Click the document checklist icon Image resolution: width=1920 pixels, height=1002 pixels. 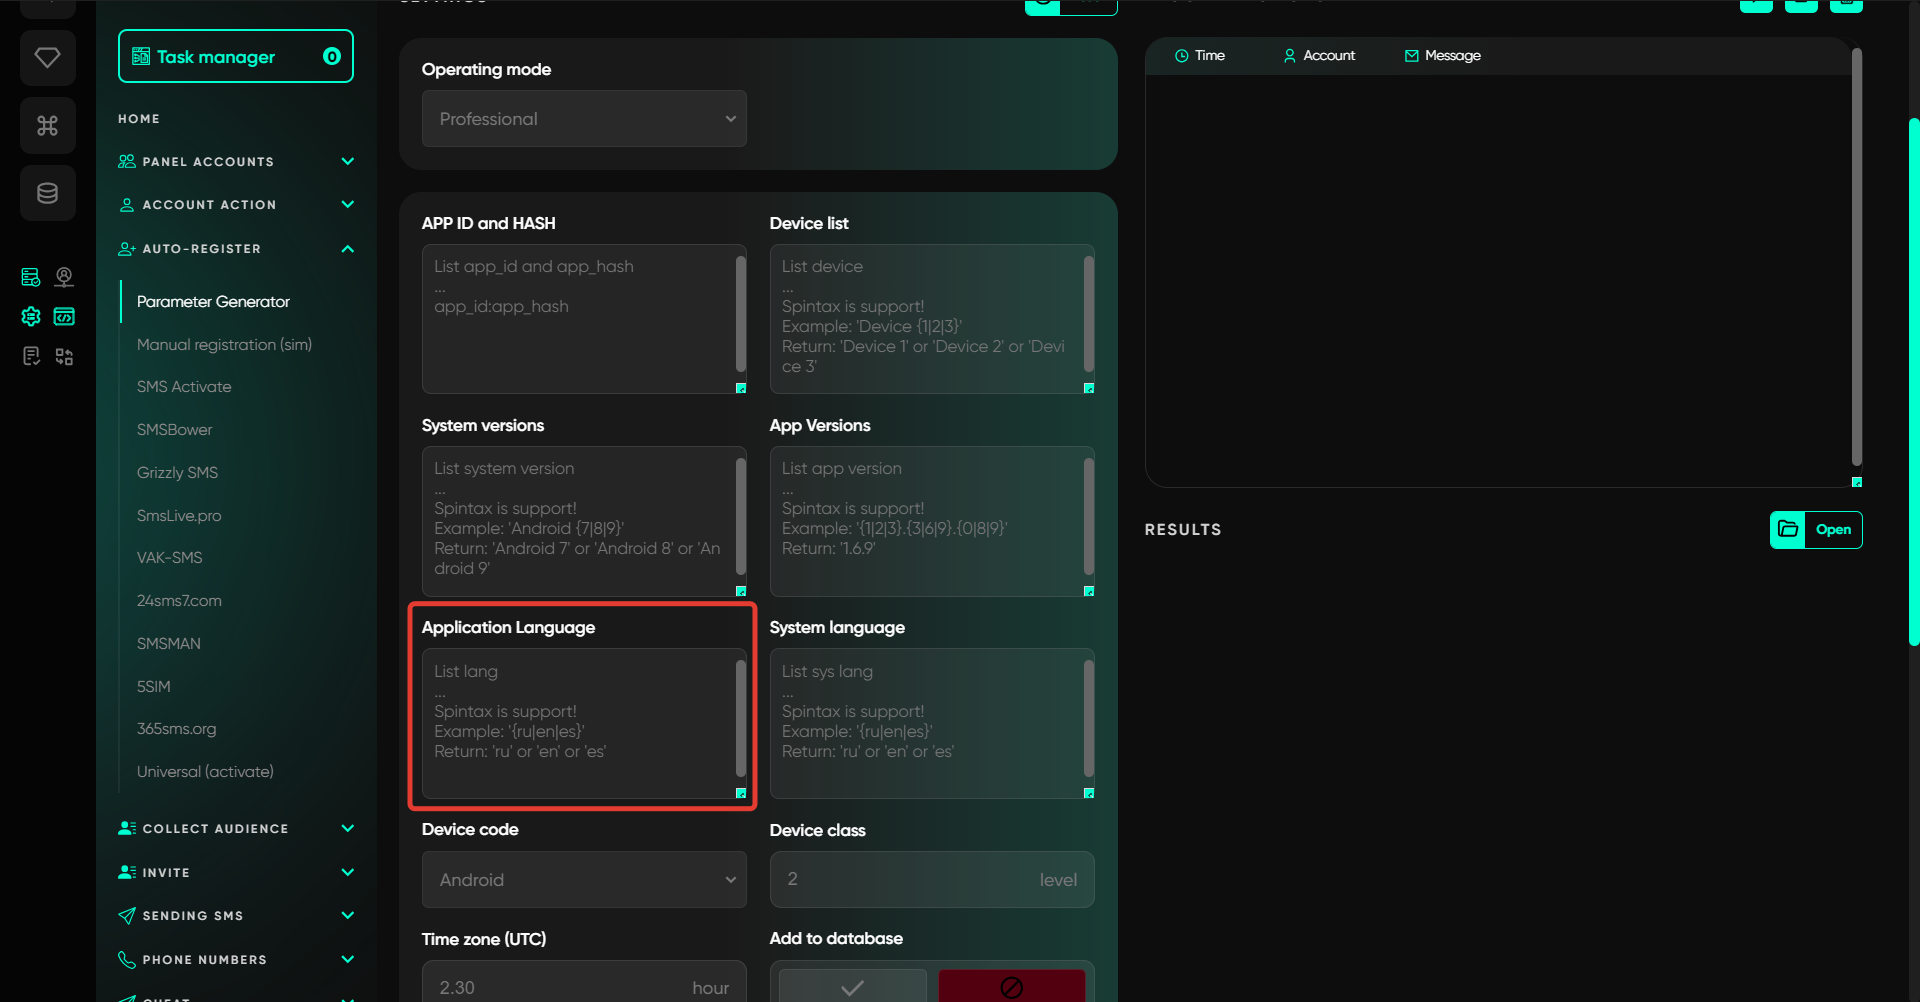pos(31,357)
